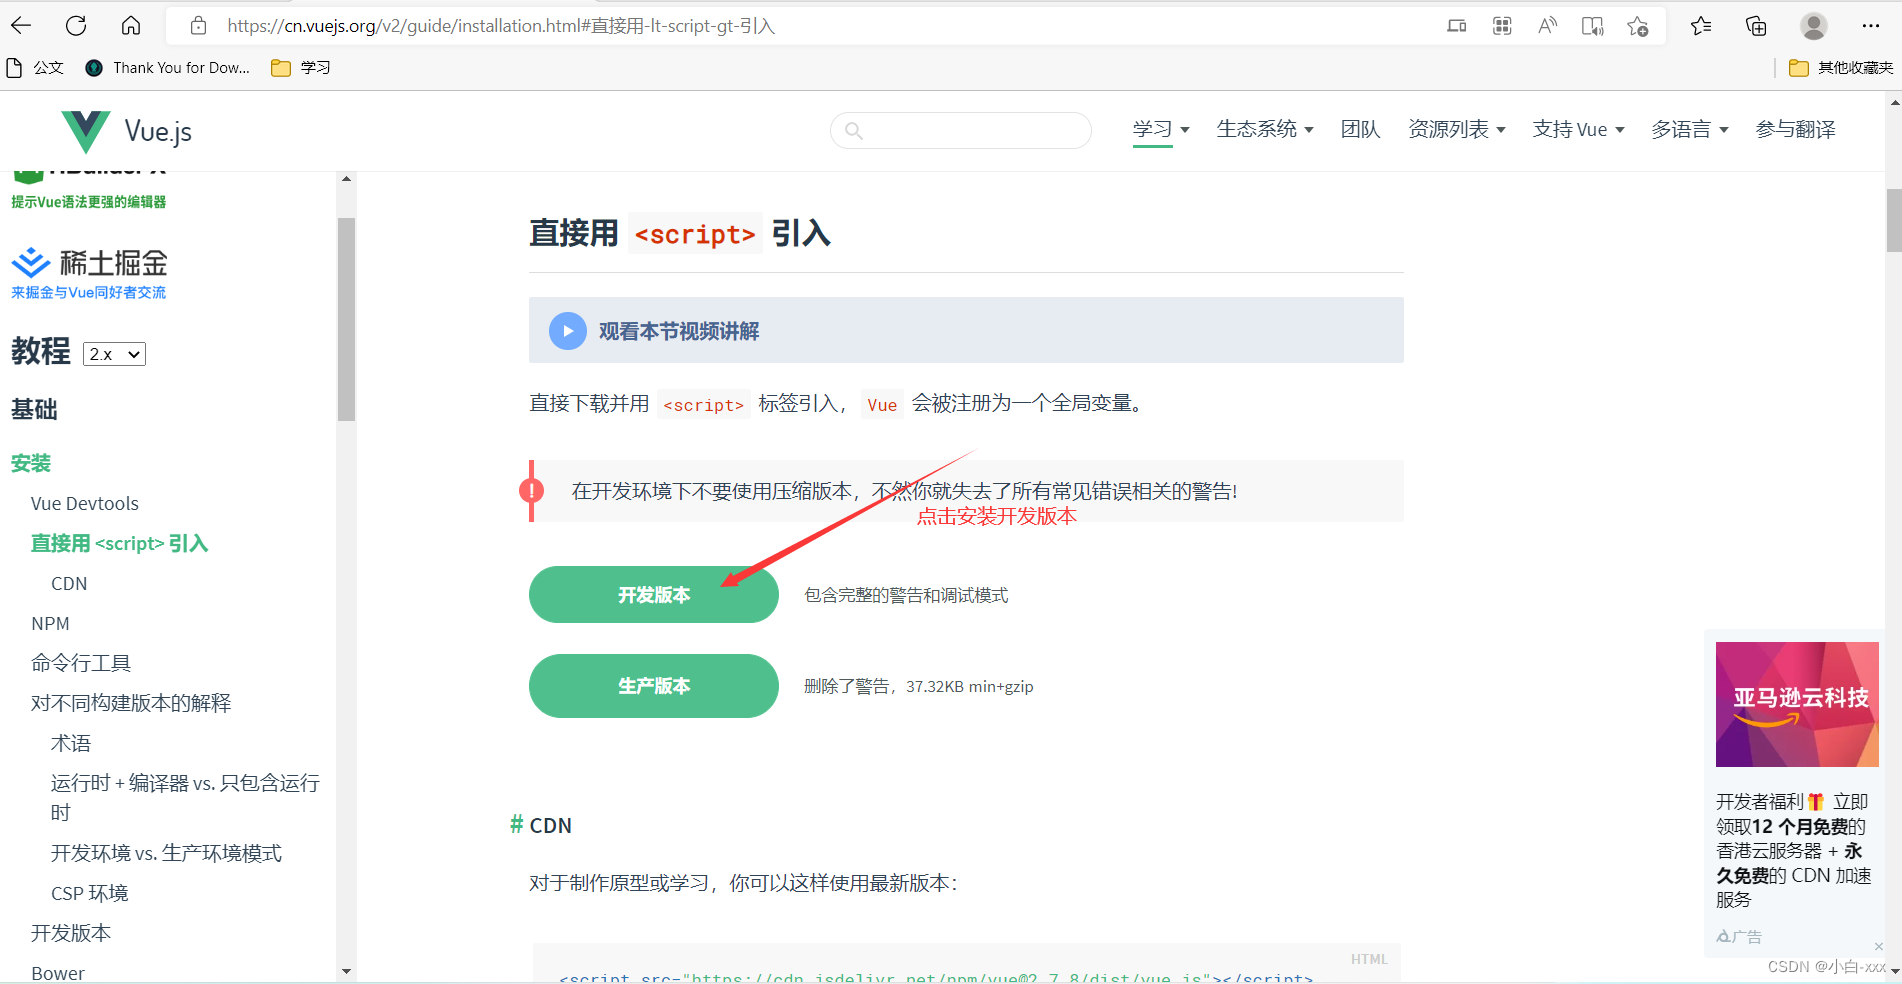This screenshot has width=1902, height=984.
Task: Open the browser home page icon
Action: (x=131, y=25)
